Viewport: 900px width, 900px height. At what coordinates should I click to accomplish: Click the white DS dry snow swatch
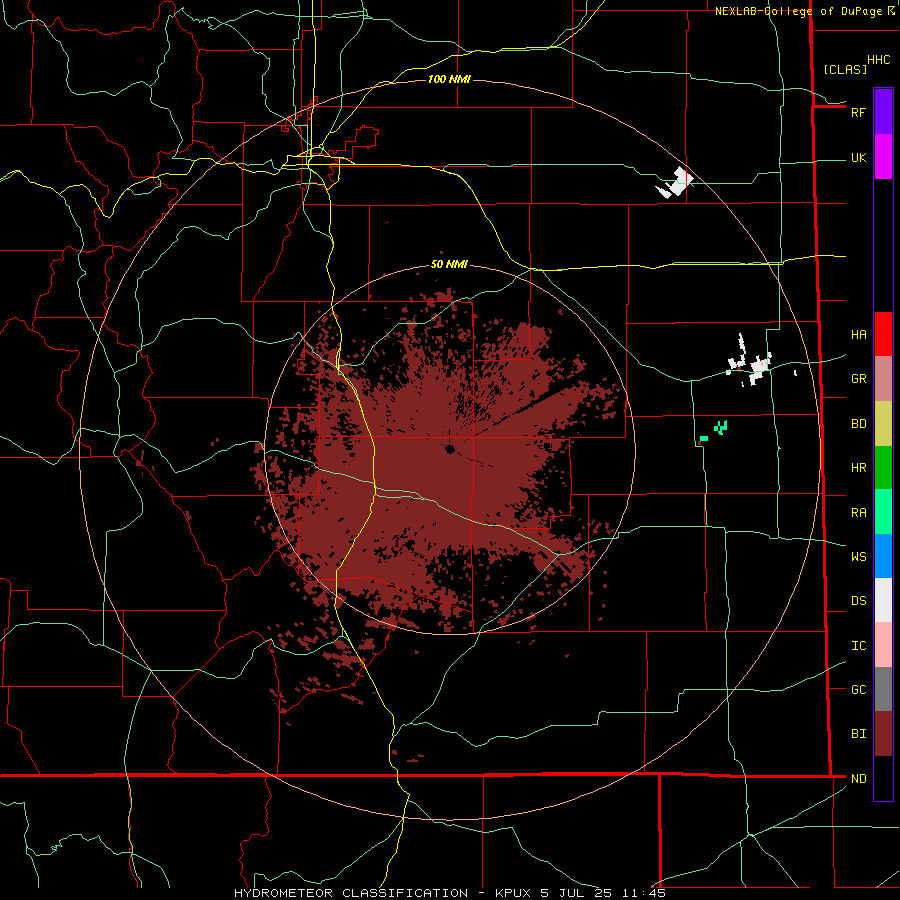pyautogui.click(x=883, y=600)
